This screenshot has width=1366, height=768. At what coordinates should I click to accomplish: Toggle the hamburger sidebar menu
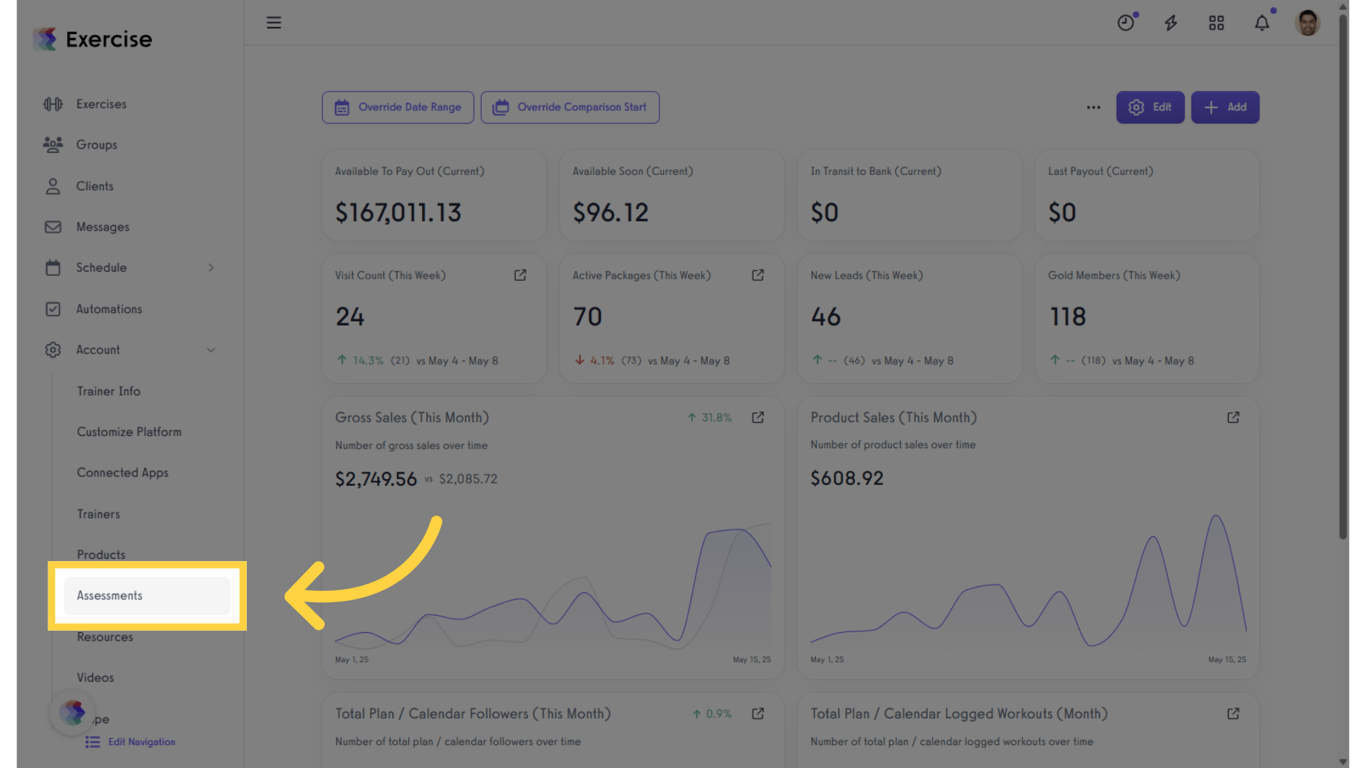(274, 23)
